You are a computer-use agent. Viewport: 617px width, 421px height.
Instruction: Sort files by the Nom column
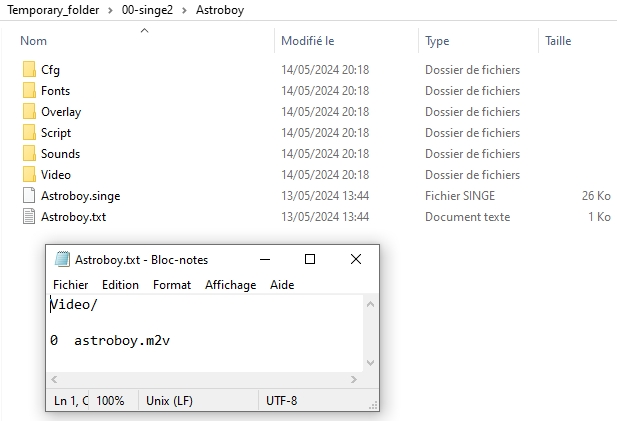34,41
